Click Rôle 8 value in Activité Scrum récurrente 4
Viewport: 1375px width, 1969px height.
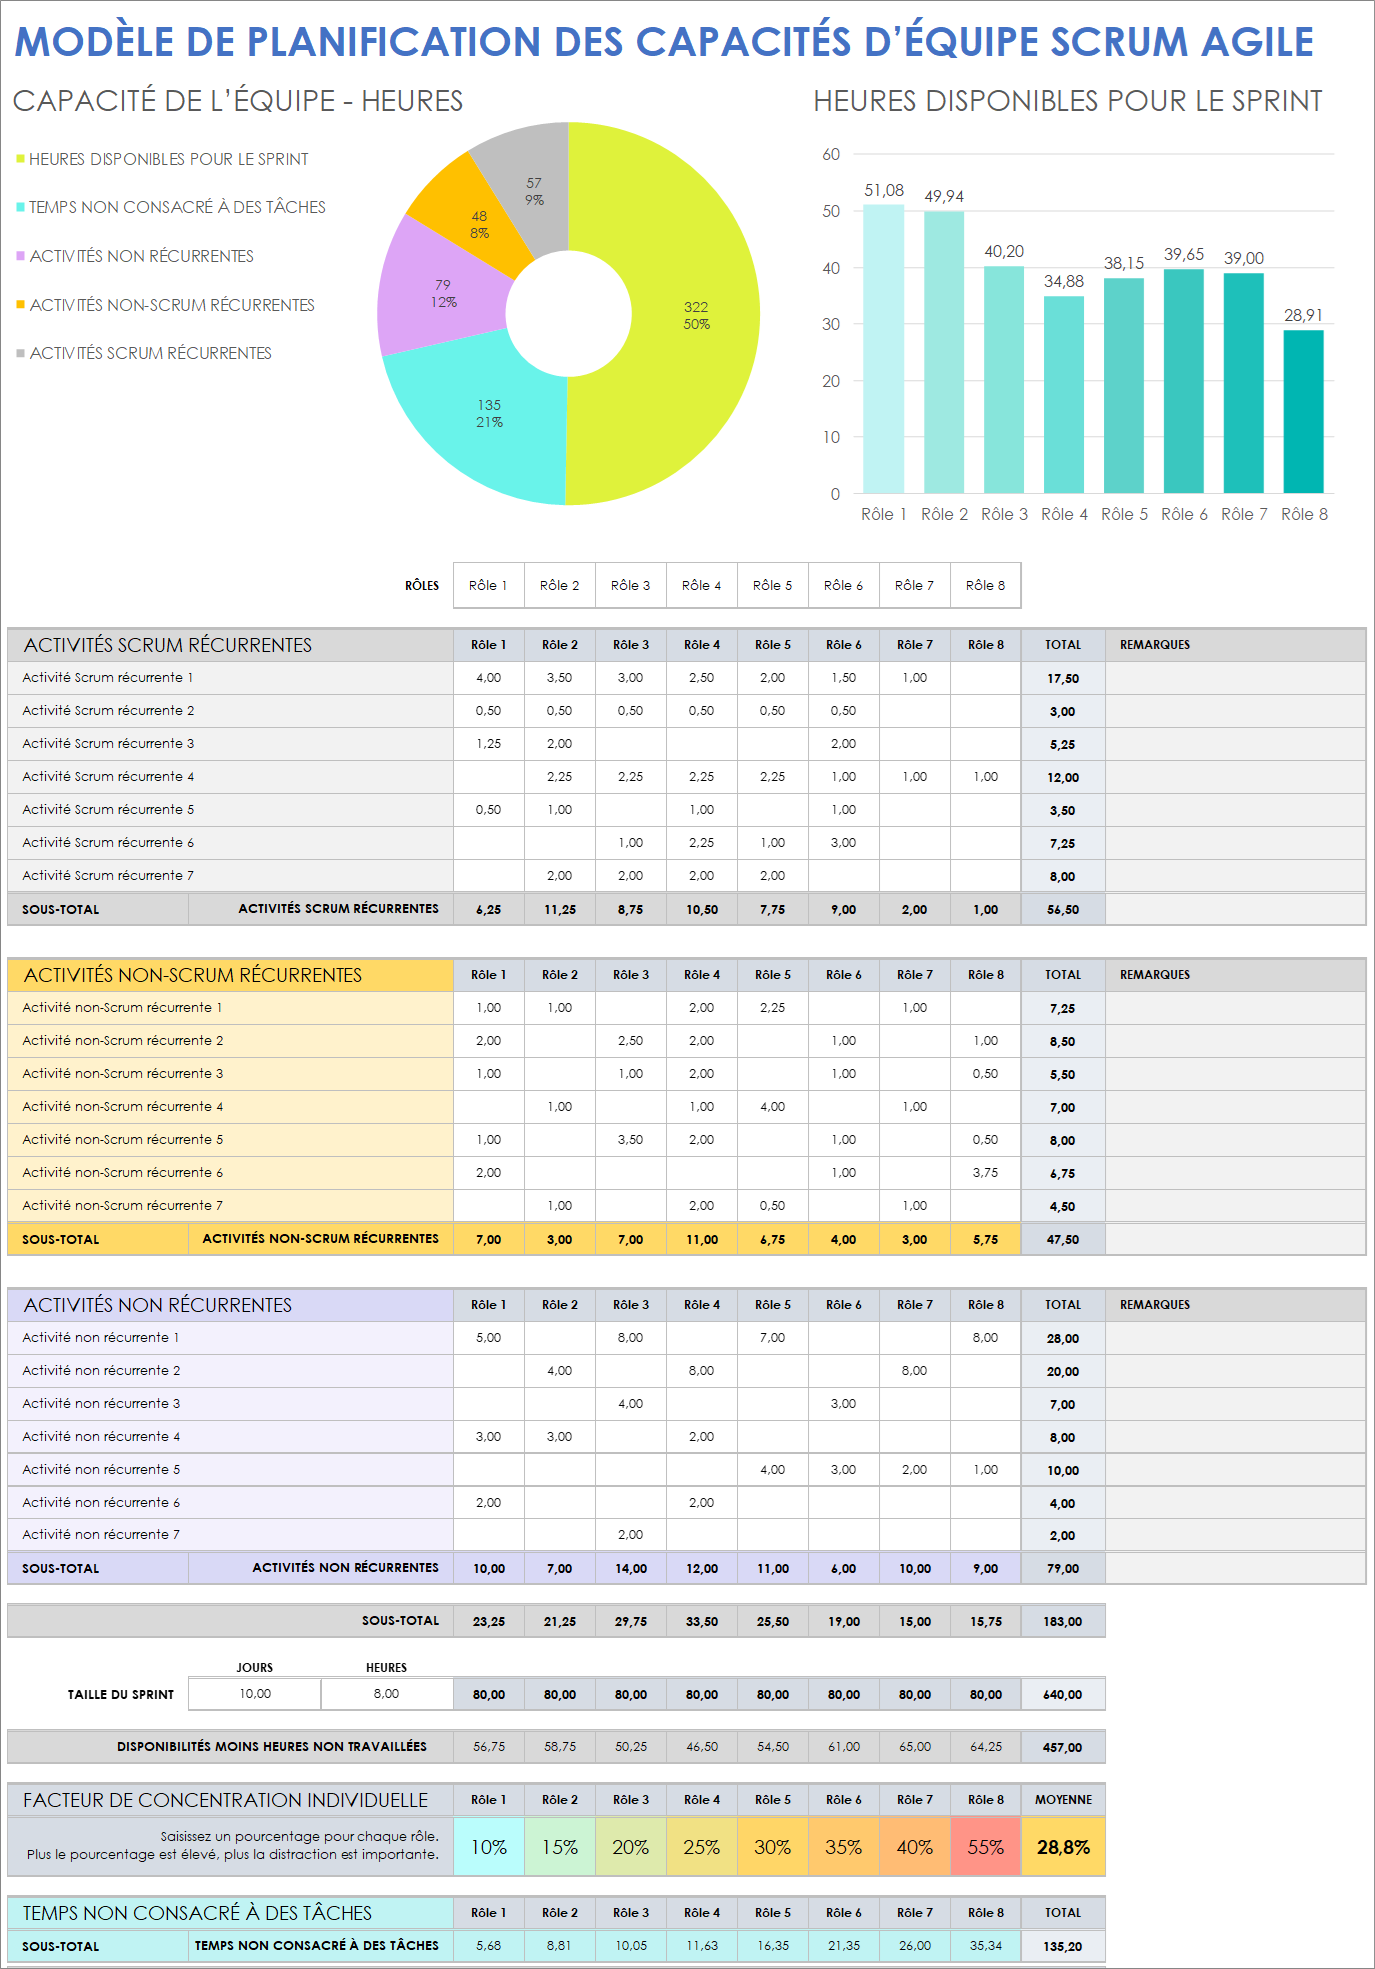click(985, 777)
